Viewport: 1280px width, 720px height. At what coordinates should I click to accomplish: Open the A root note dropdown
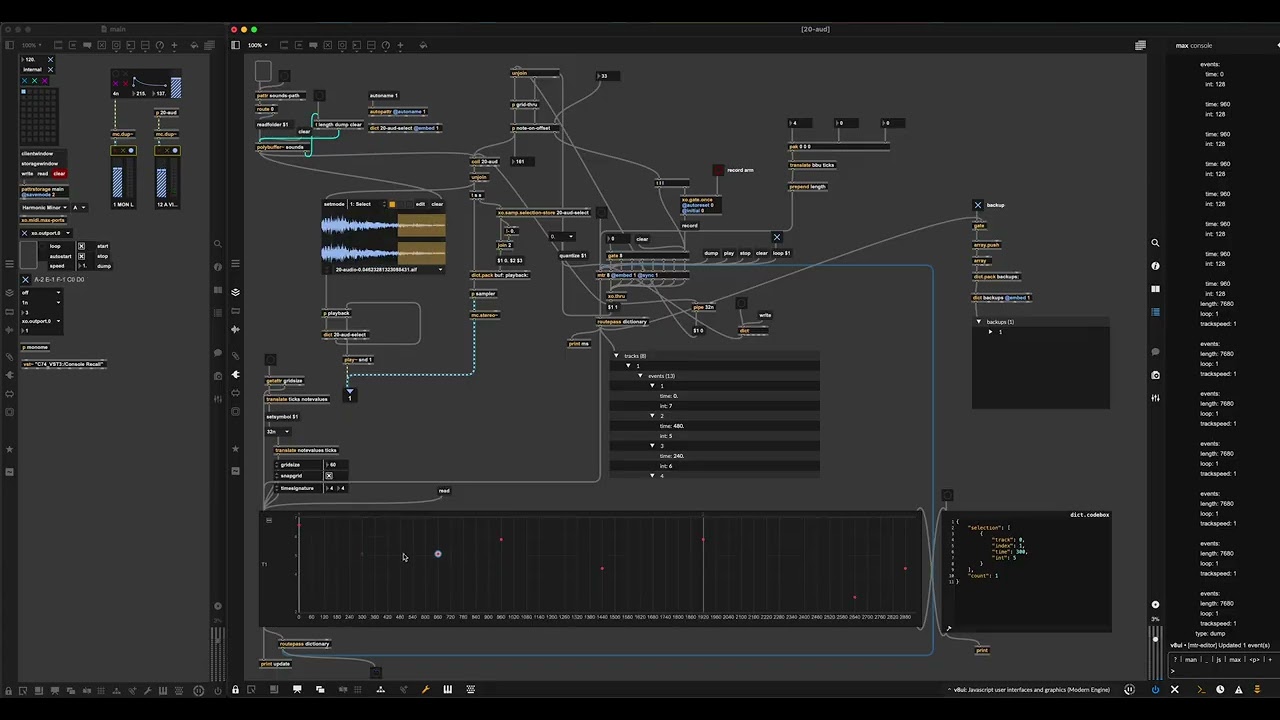(x=79, y=207)
